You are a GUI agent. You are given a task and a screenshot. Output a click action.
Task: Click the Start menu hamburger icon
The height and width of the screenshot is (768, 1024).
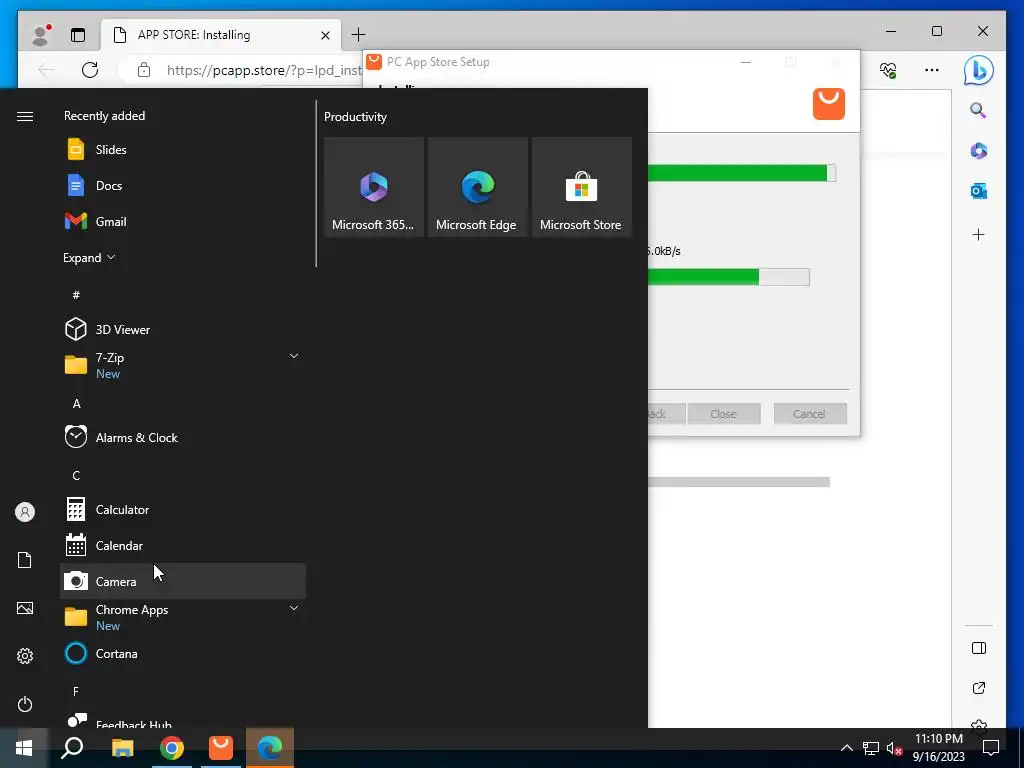click(25, 116)
